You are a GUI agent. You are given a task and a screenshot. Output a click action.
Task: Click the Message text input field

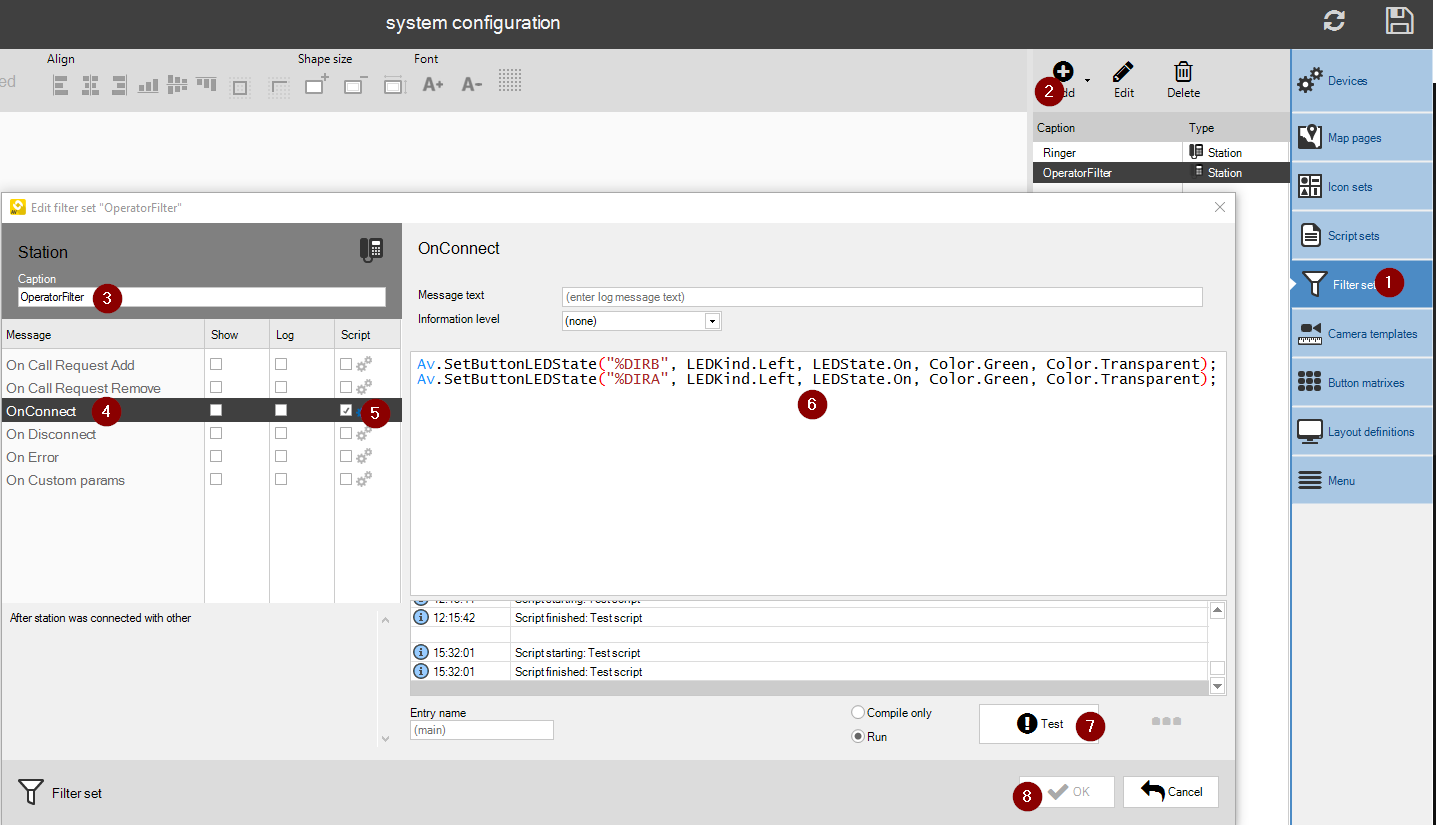click(882, 297)
